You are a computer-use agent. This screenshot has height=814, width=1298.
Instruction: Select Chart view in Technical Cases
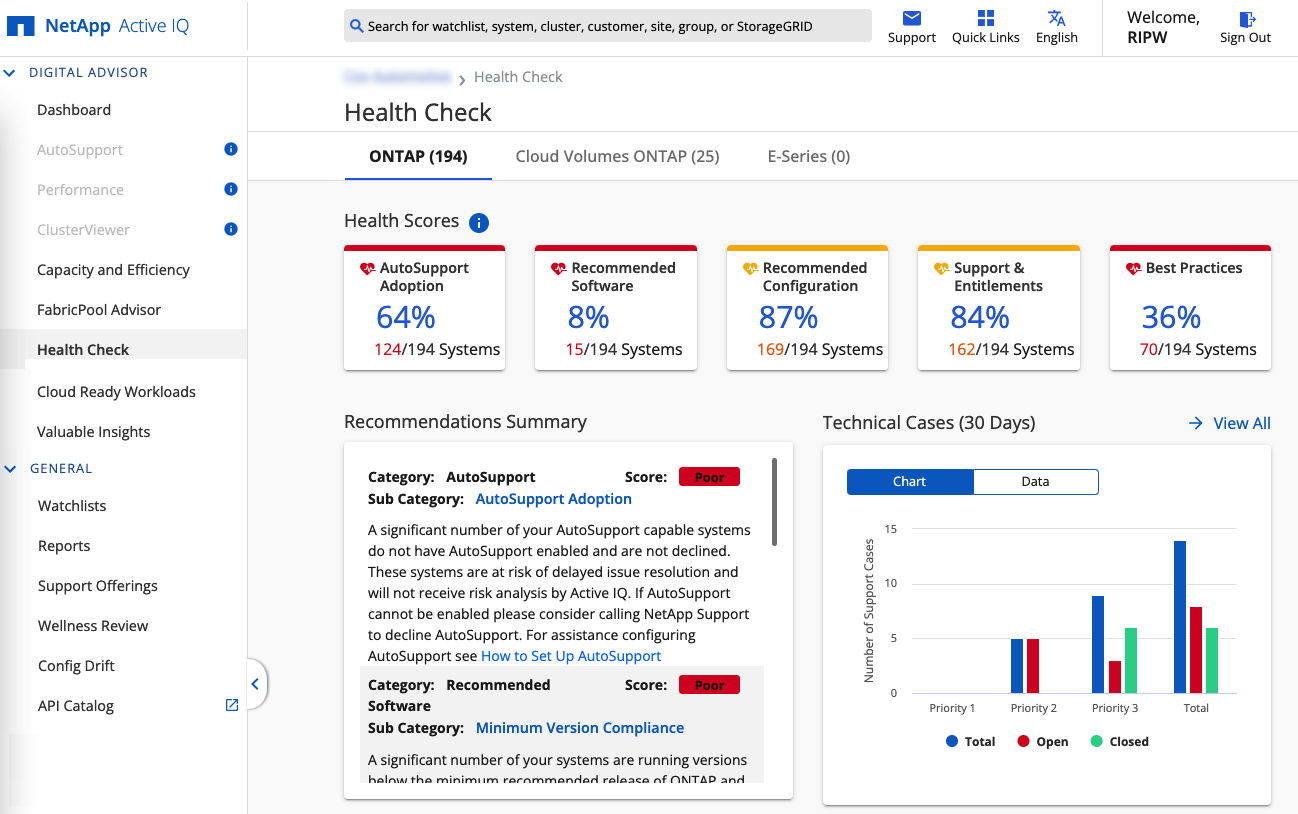909,482
